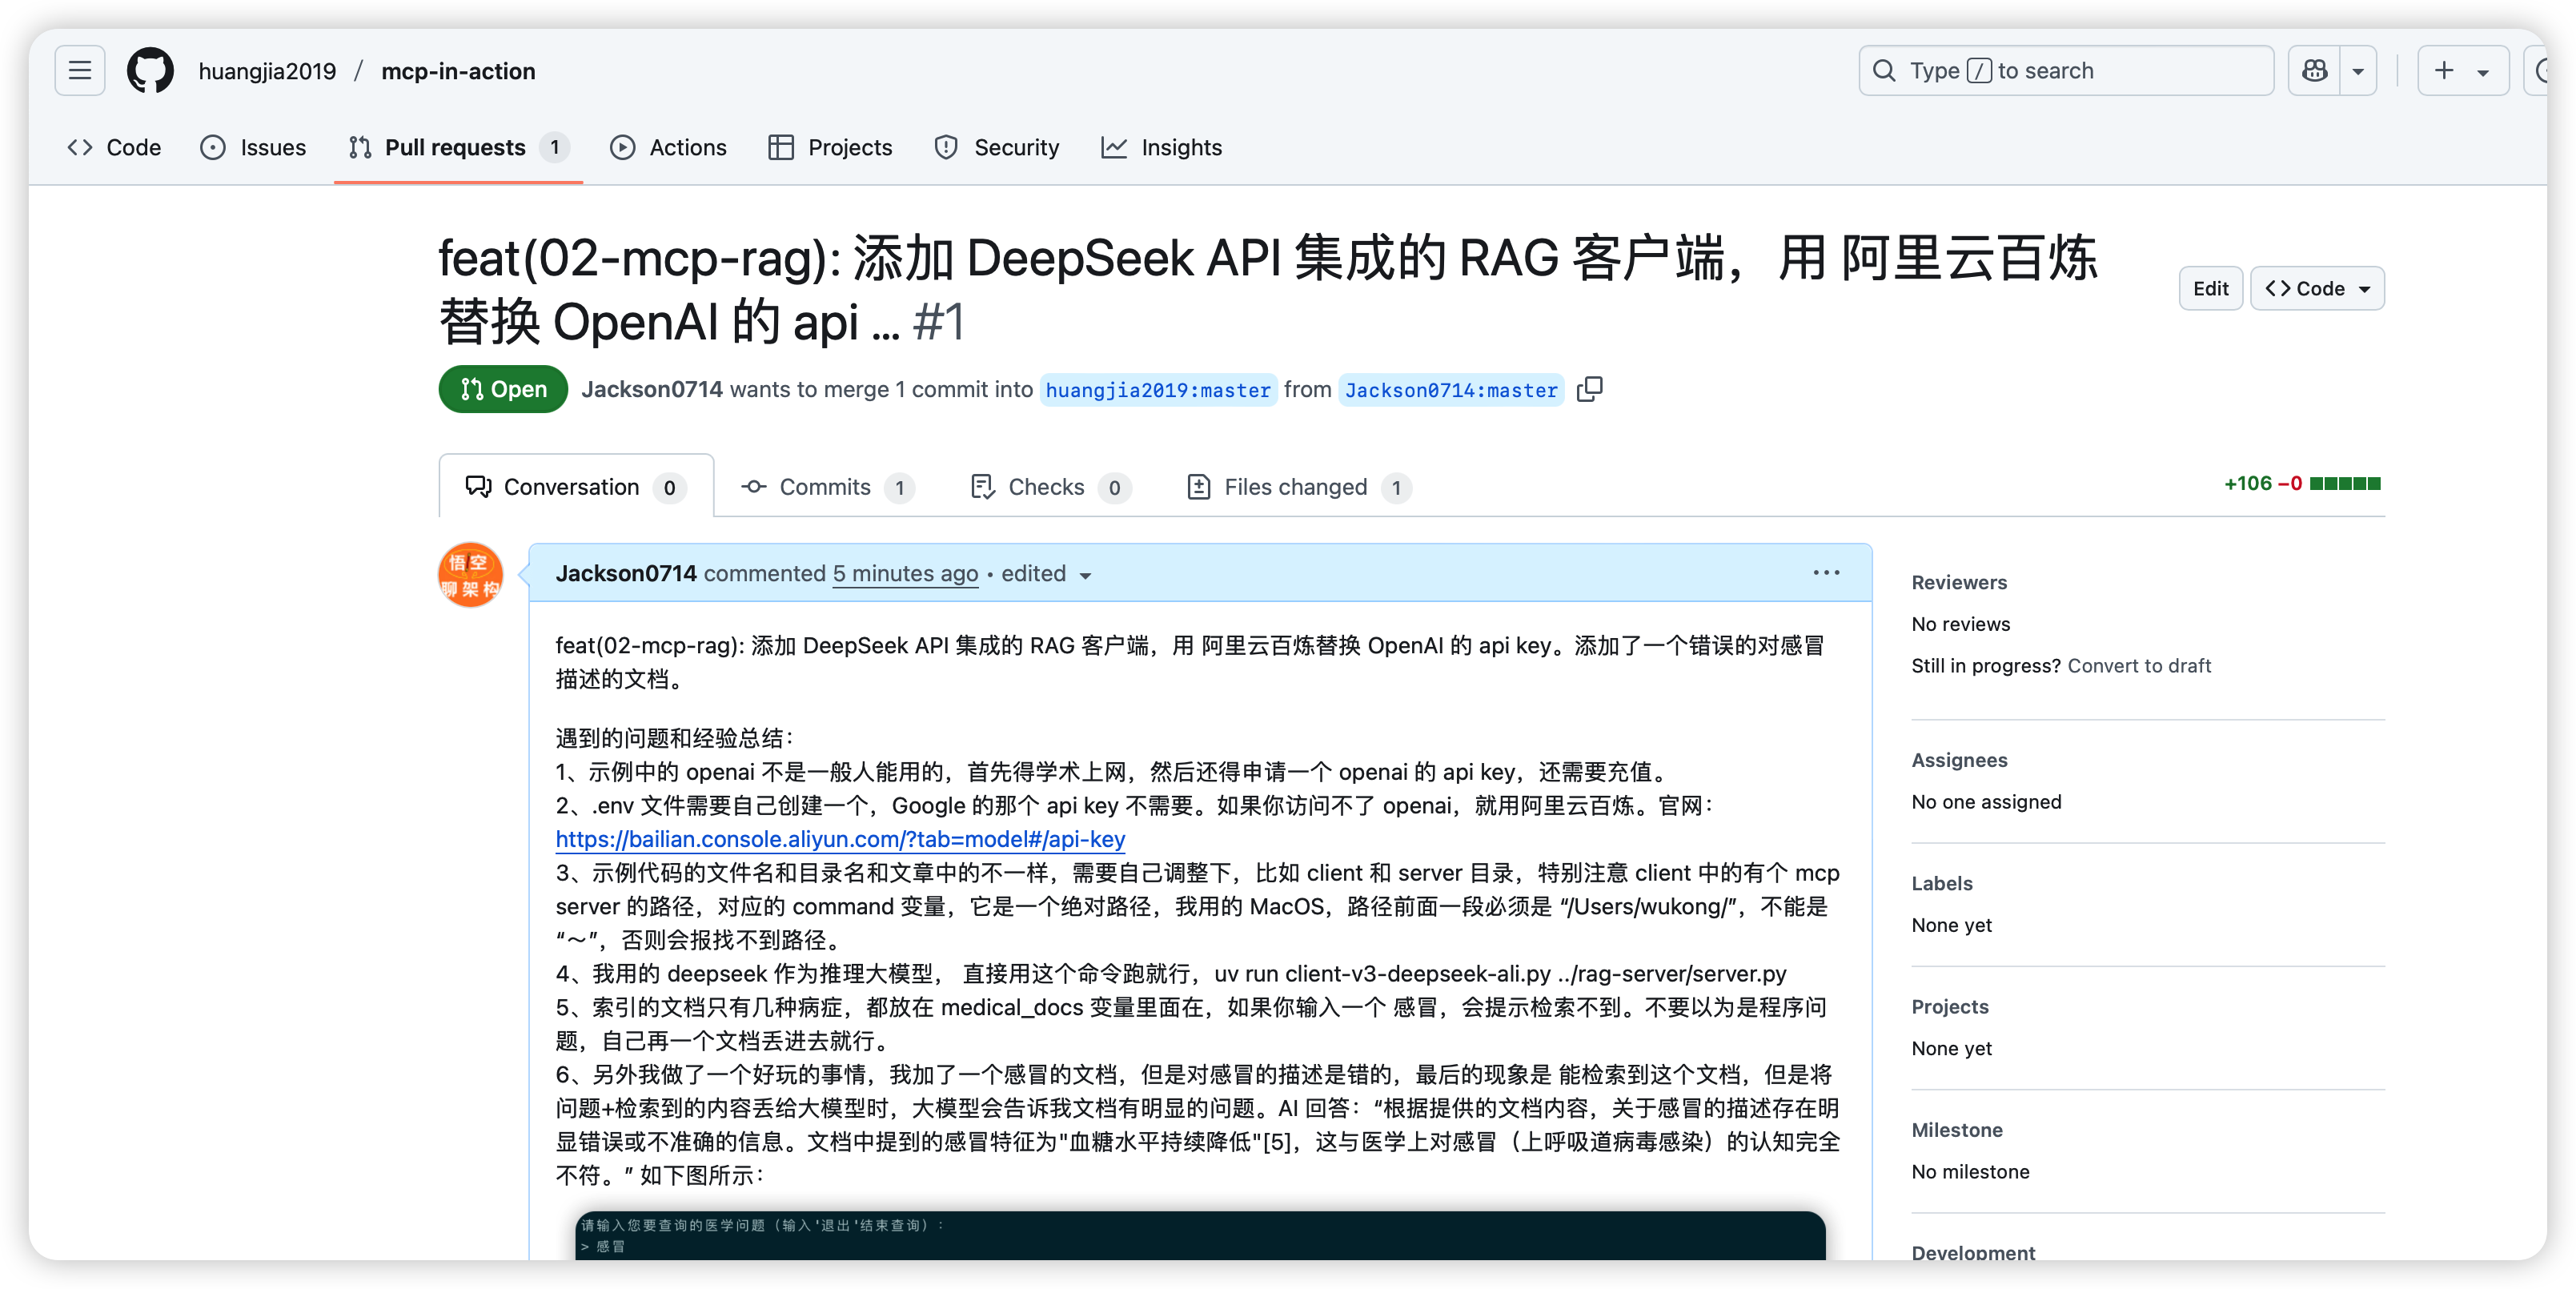Expand the Code dropdown button

pyautogui.click(x=2317, y=289)
